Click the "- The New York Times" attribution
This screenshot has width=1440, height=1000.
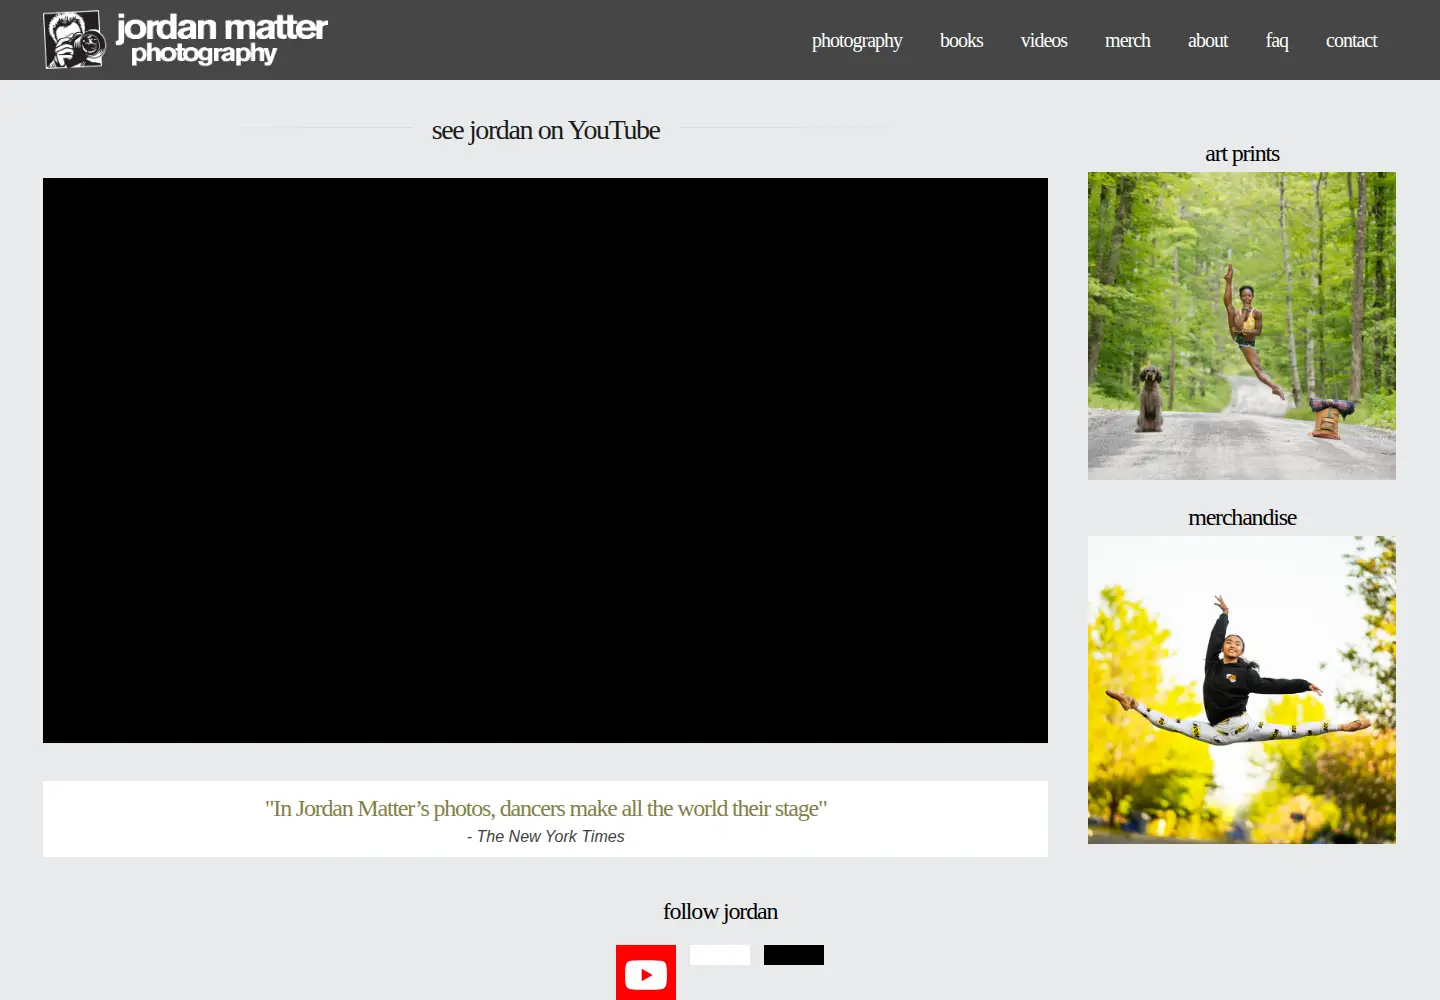pos(546,836)
